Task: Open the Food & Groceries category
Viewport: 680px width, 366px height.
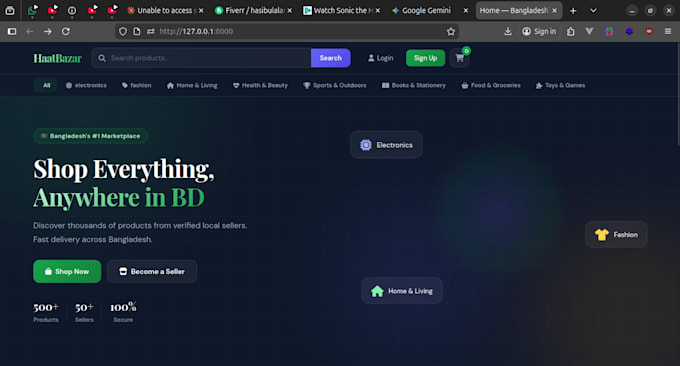Action: (491, 85)
